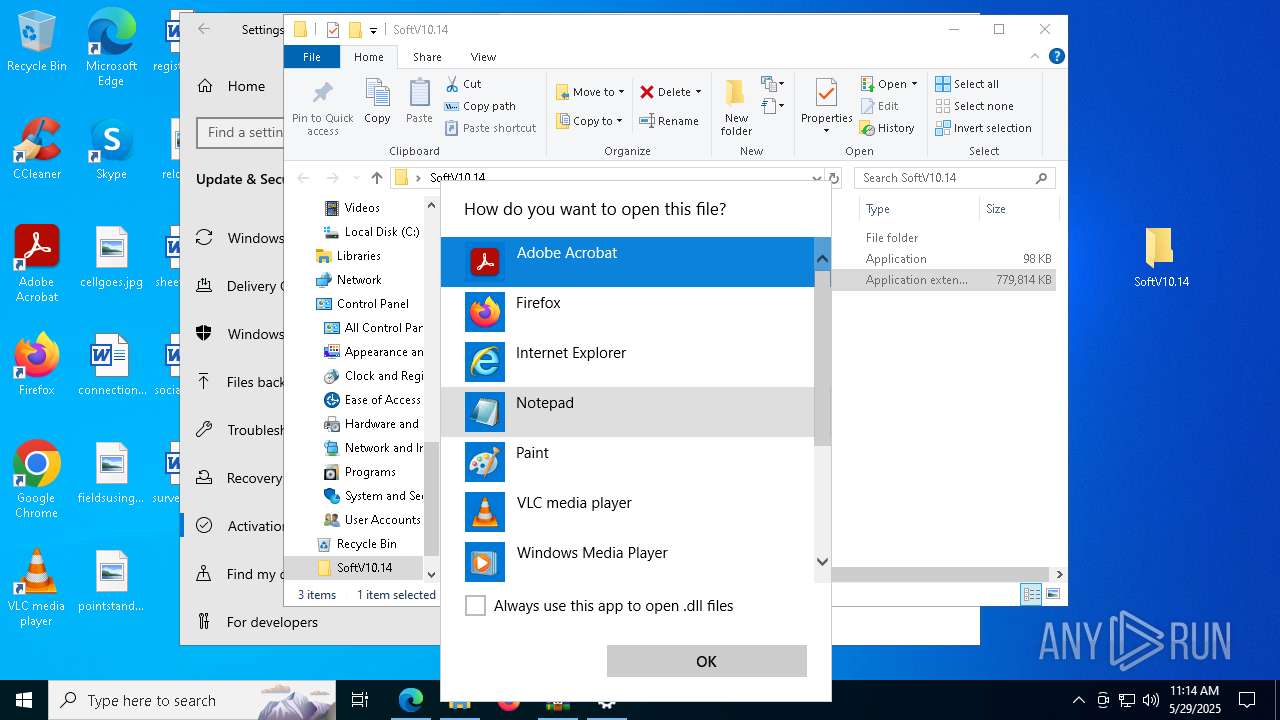Click Select none in the ribbon
Screen dimensions: 1280x720
(974, 106)
